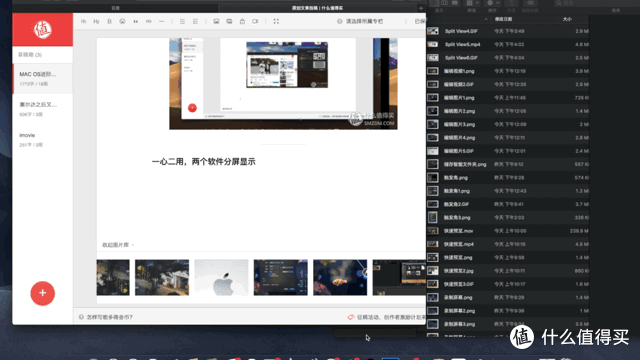Sort Finder list by 大小 column
640x360 pixels.
pos(567,19)
